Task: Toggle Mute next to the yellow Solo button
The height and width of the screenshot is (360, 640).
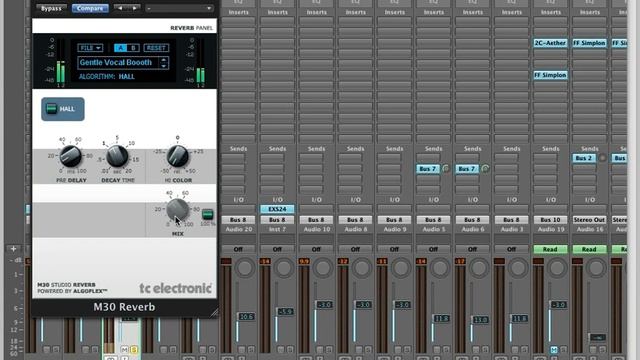Action: click(124, 350)
